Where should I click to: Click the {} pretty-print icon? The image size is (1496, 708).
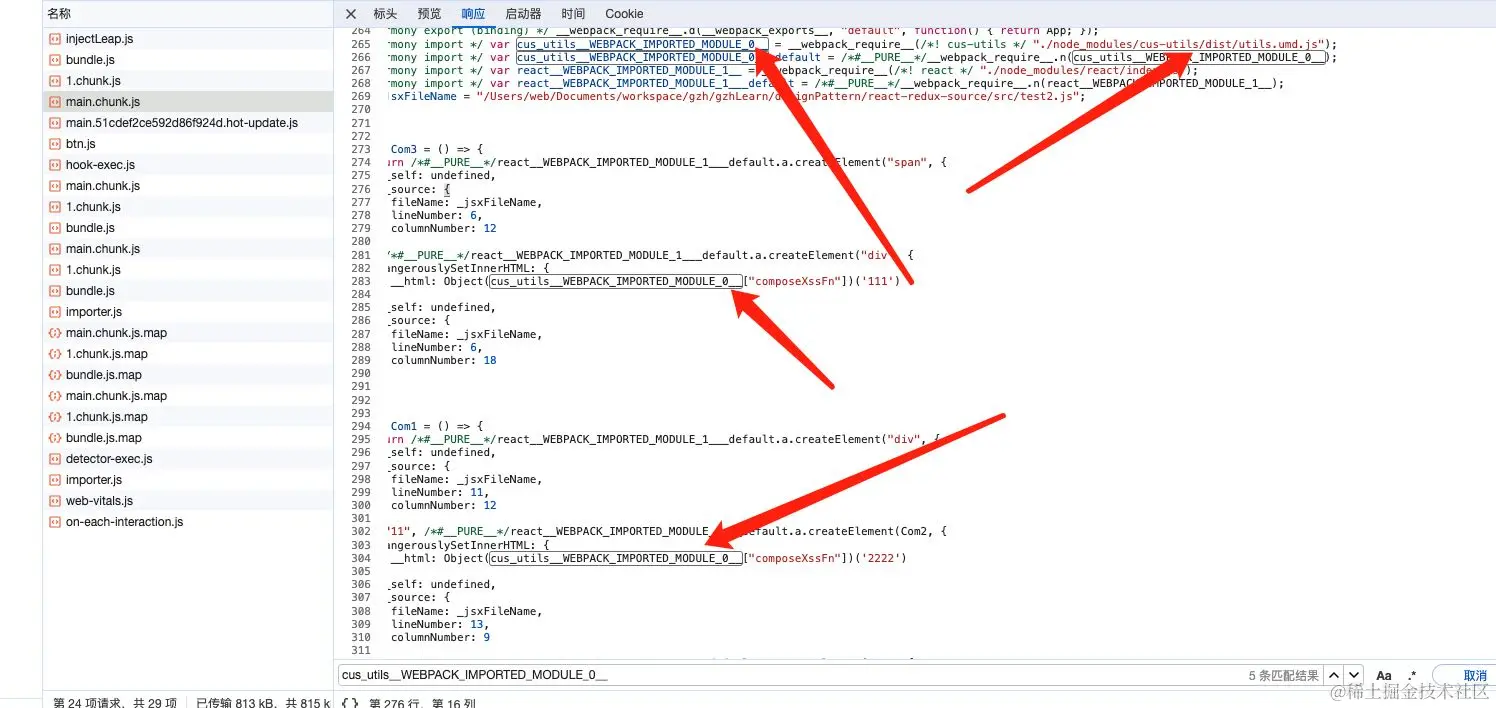(350, 703)
